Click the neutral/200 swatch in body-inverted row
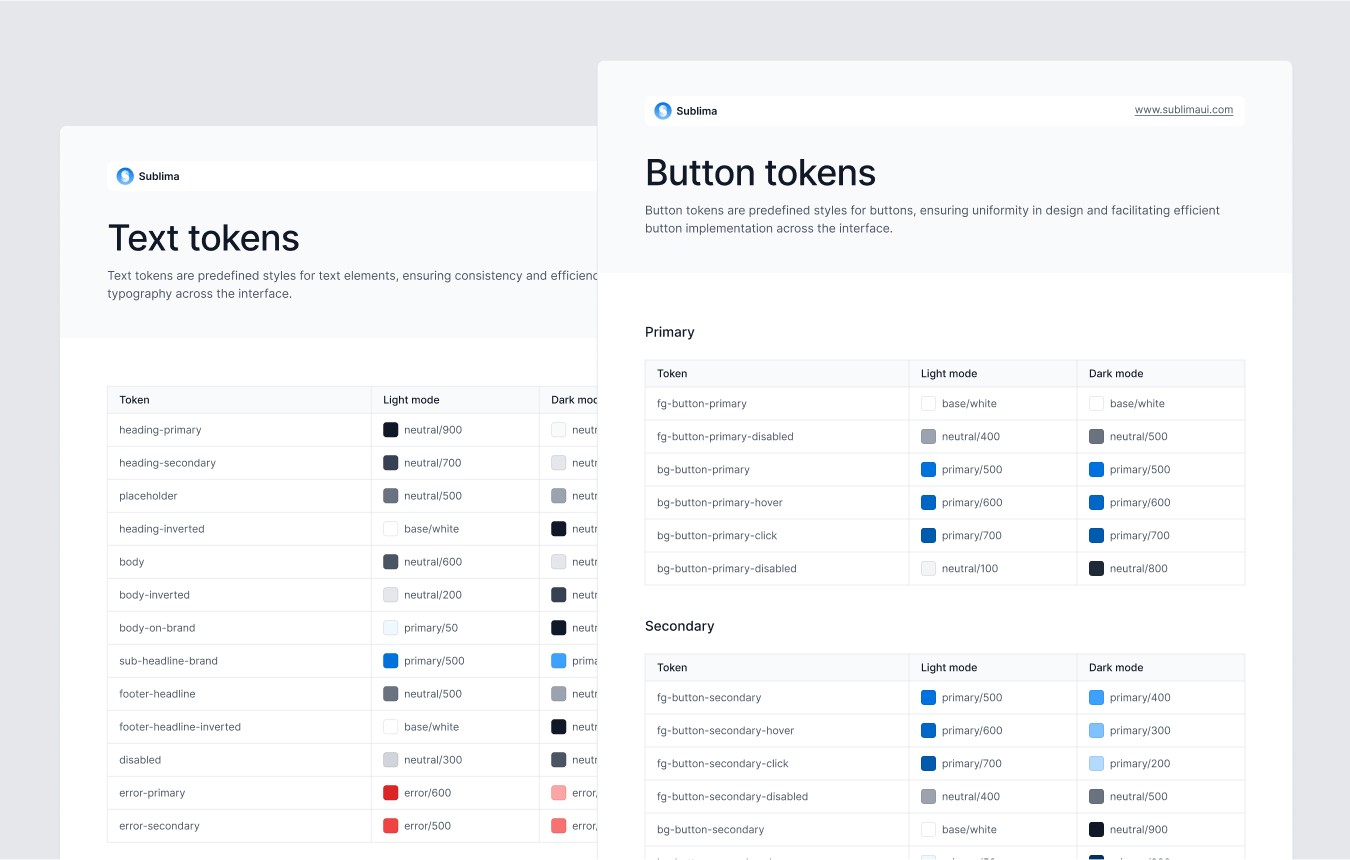 (x=390, y=595)
